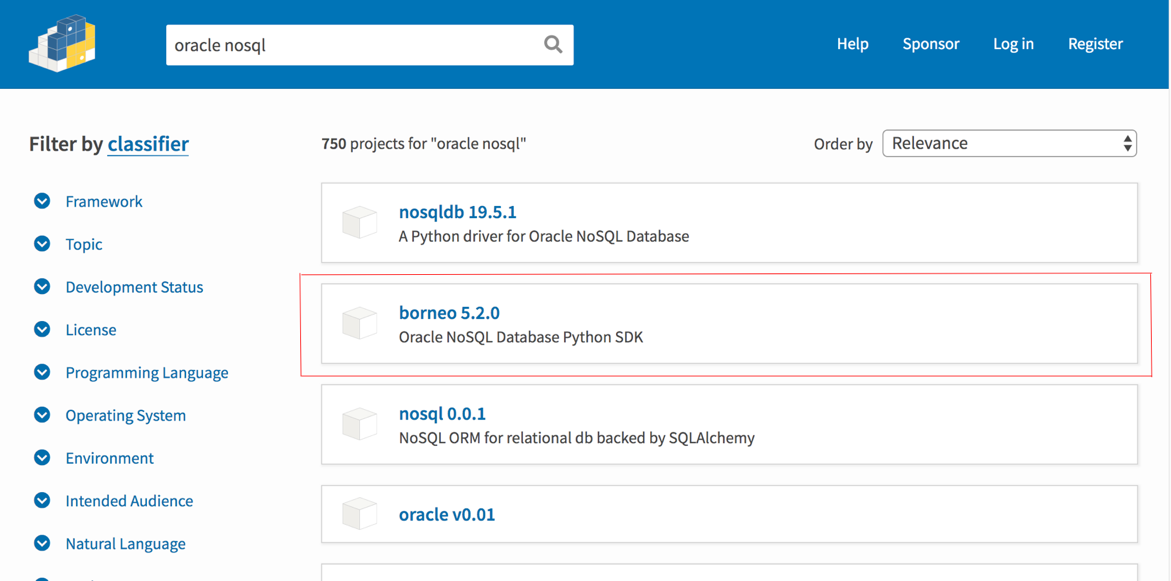Click the search field containing "oracle nosql"
Image resolution: width=1171 pixels, height=581 pixels.
click(350, 45)
